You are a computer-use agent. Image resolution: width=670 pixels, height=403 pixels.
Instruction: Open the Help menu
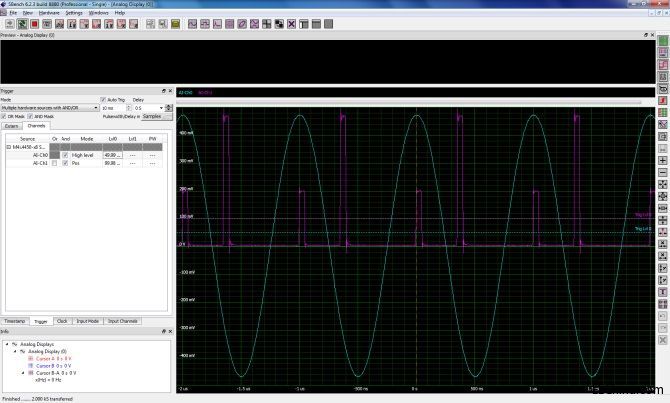(x=120, y=13)
